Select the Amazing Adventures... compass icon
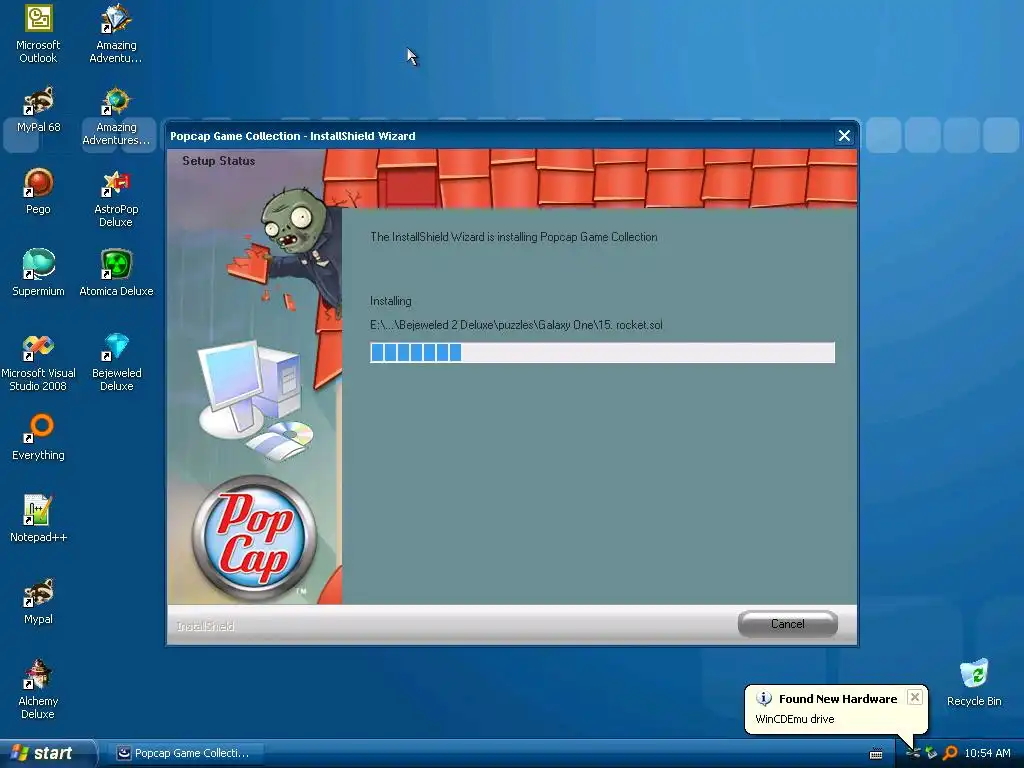 pos(116,116)
